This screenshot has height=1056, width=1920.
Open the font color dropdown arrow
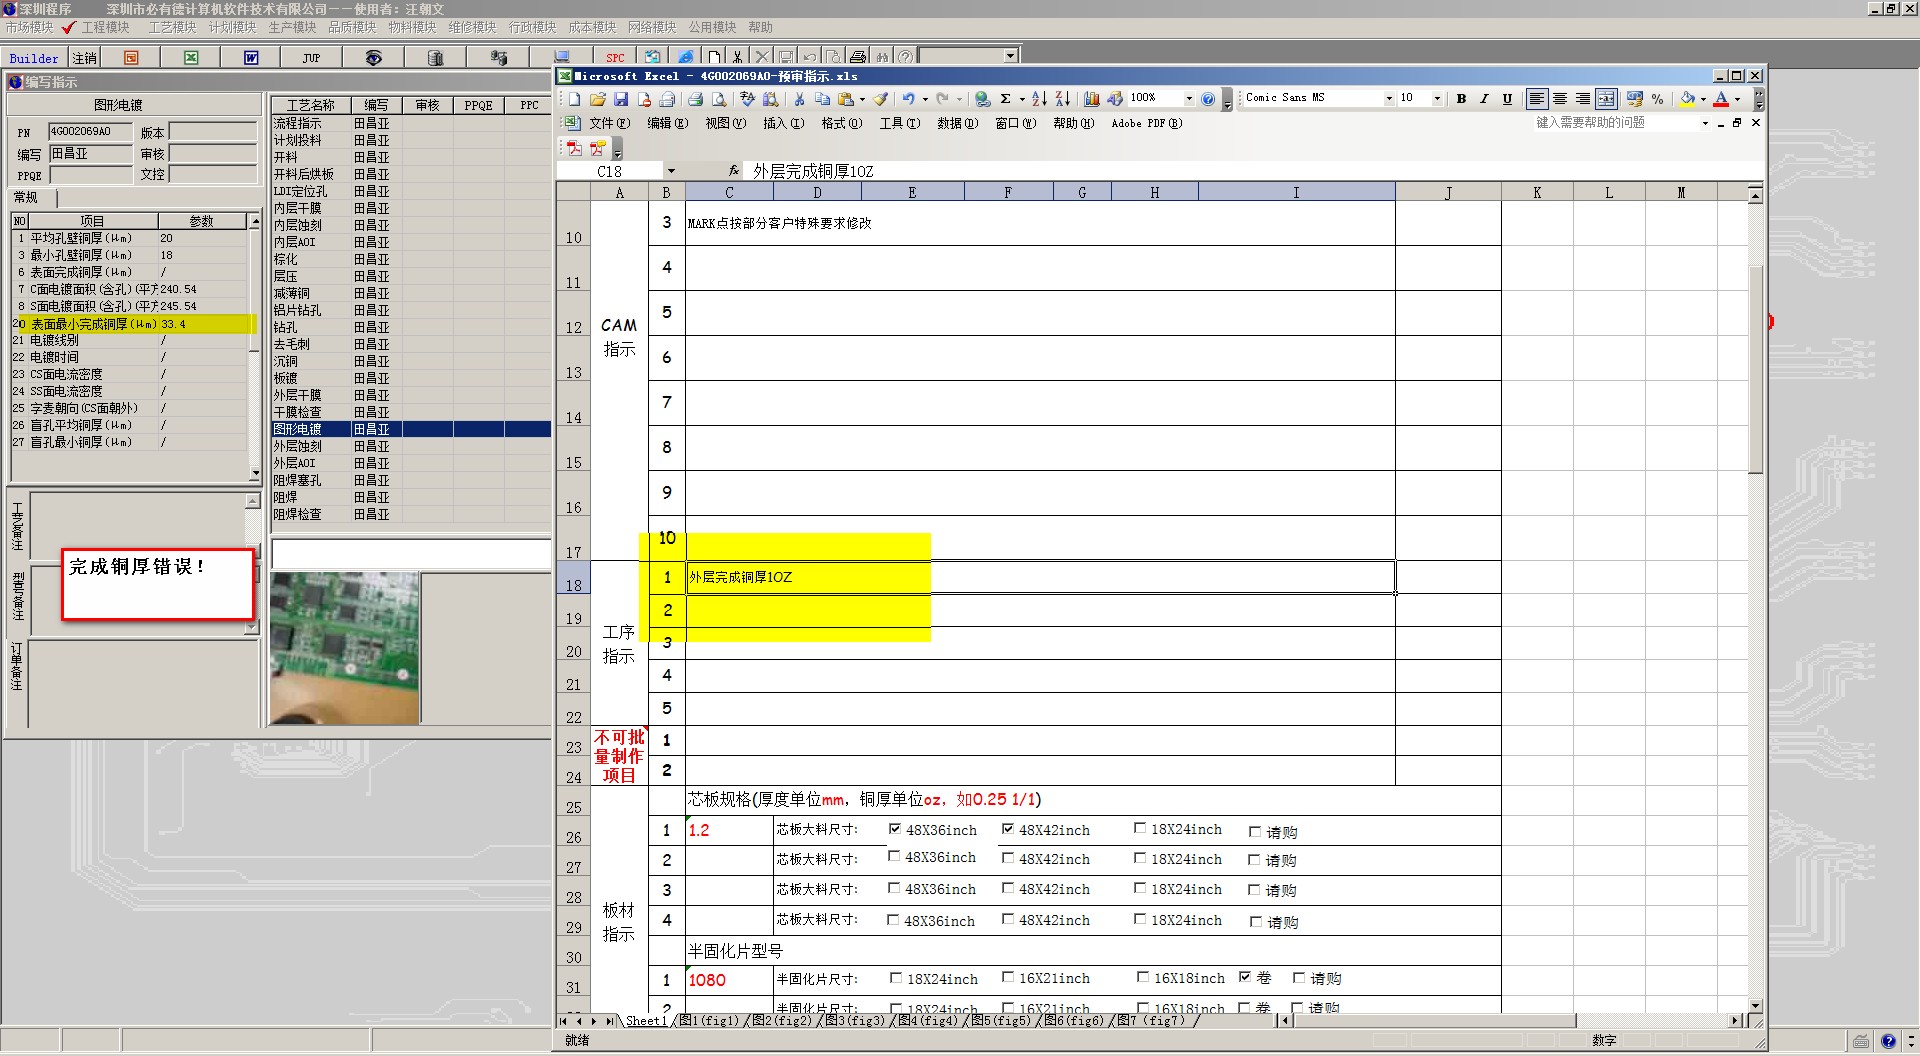1737,99
